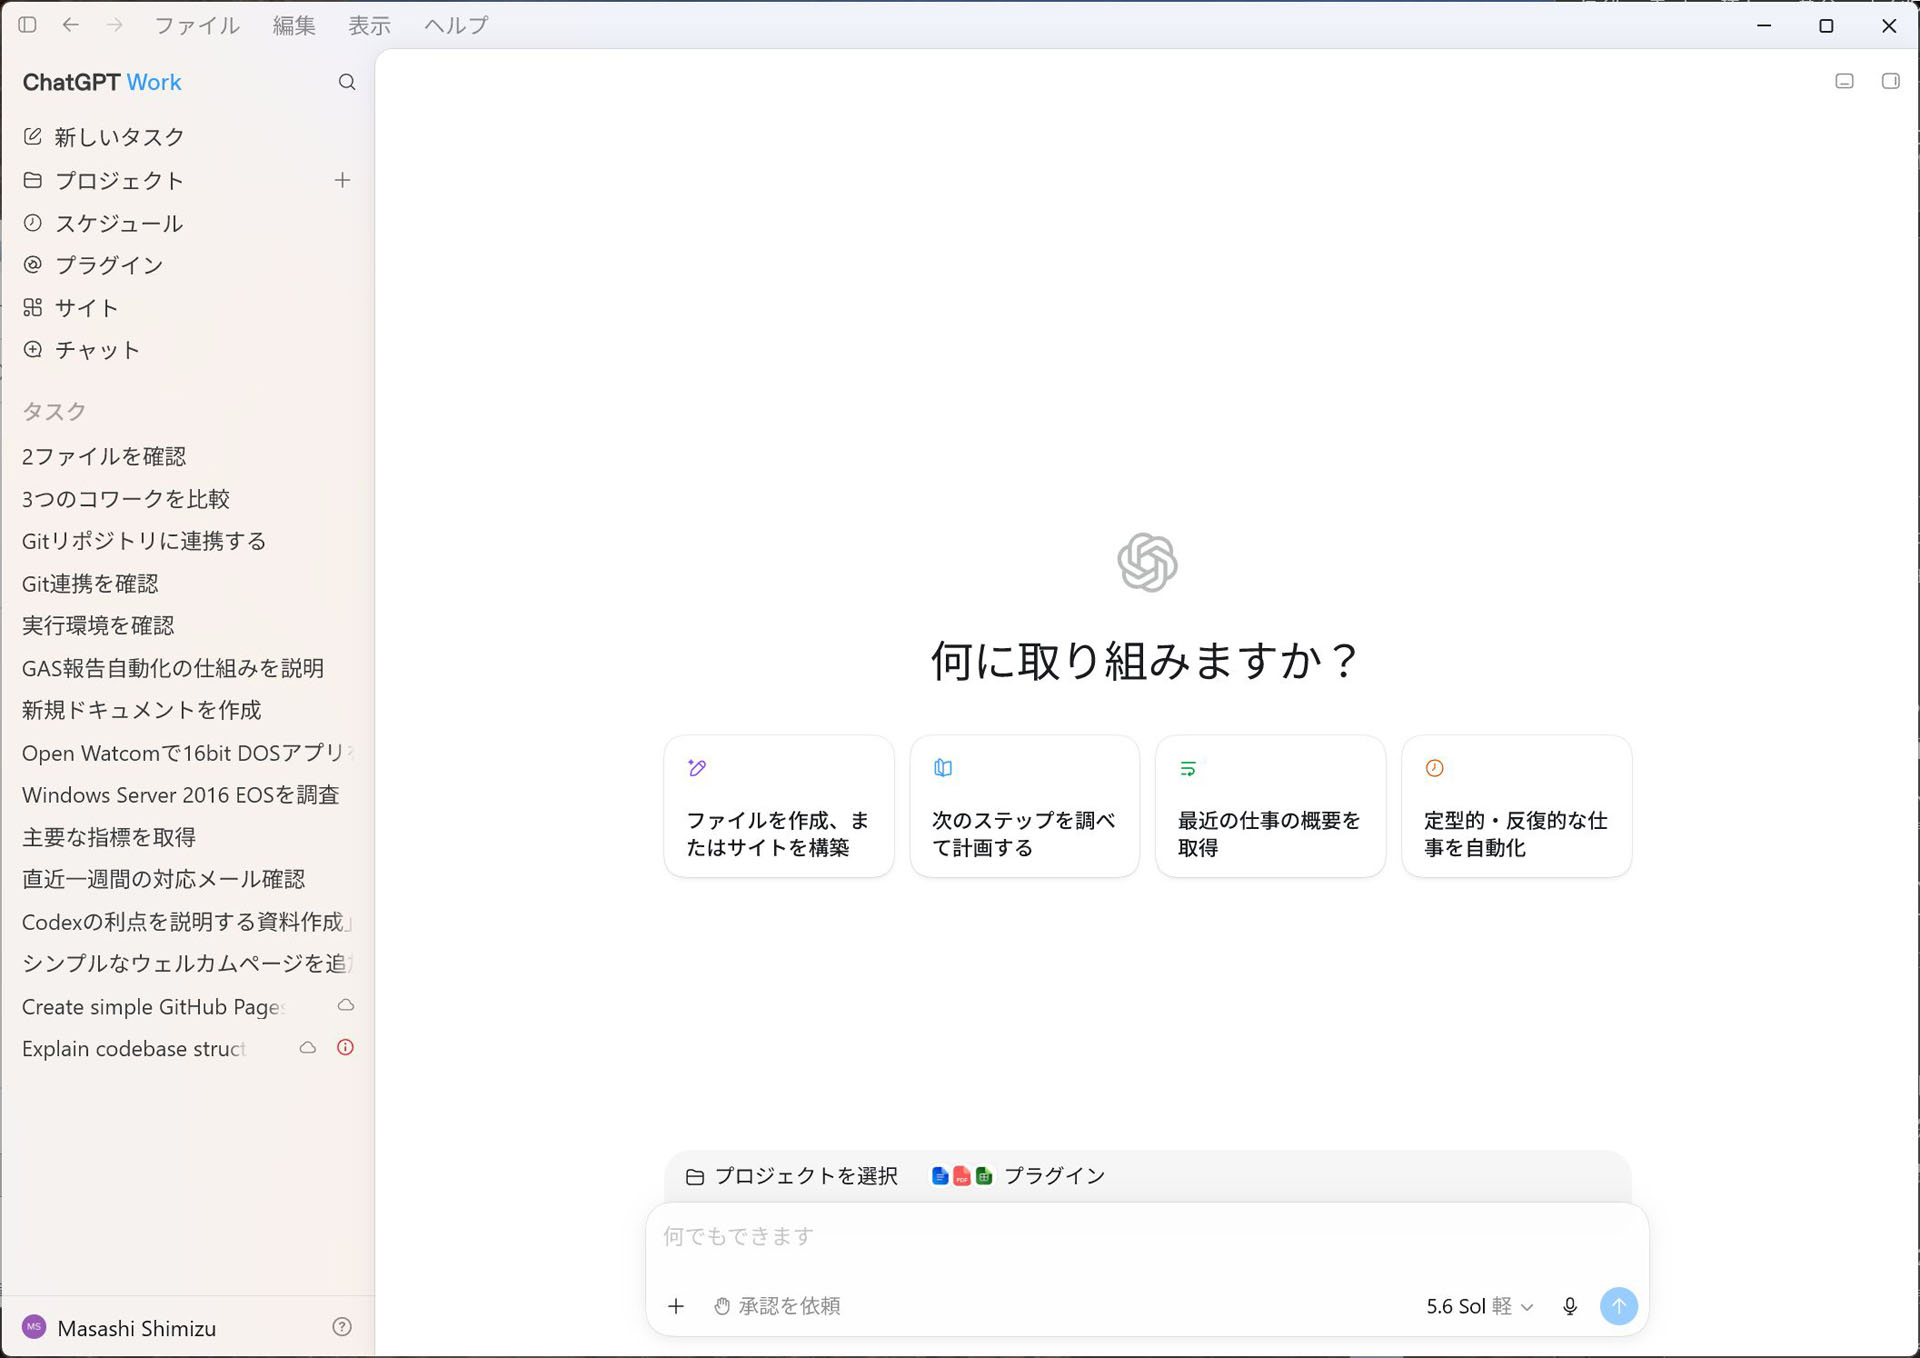
Task: Click cloud icon on Create simple GitHub row
Action: click(x=346, y=1005)
